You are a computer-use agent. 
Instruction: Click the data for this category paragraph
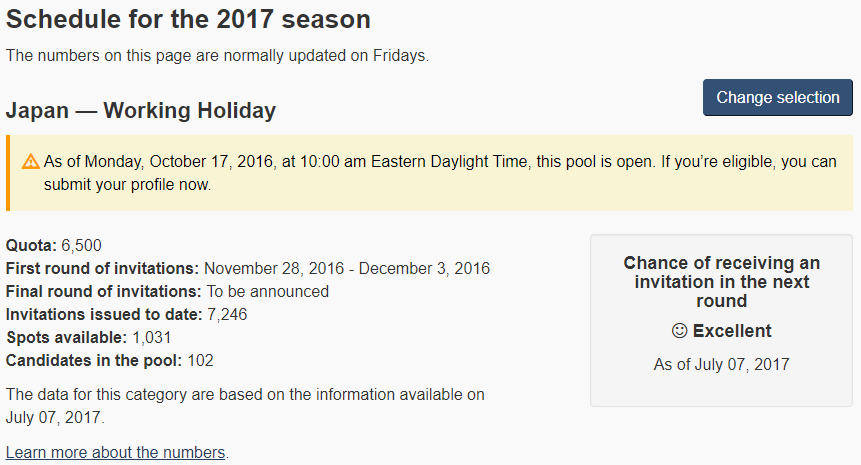point(245,405)
